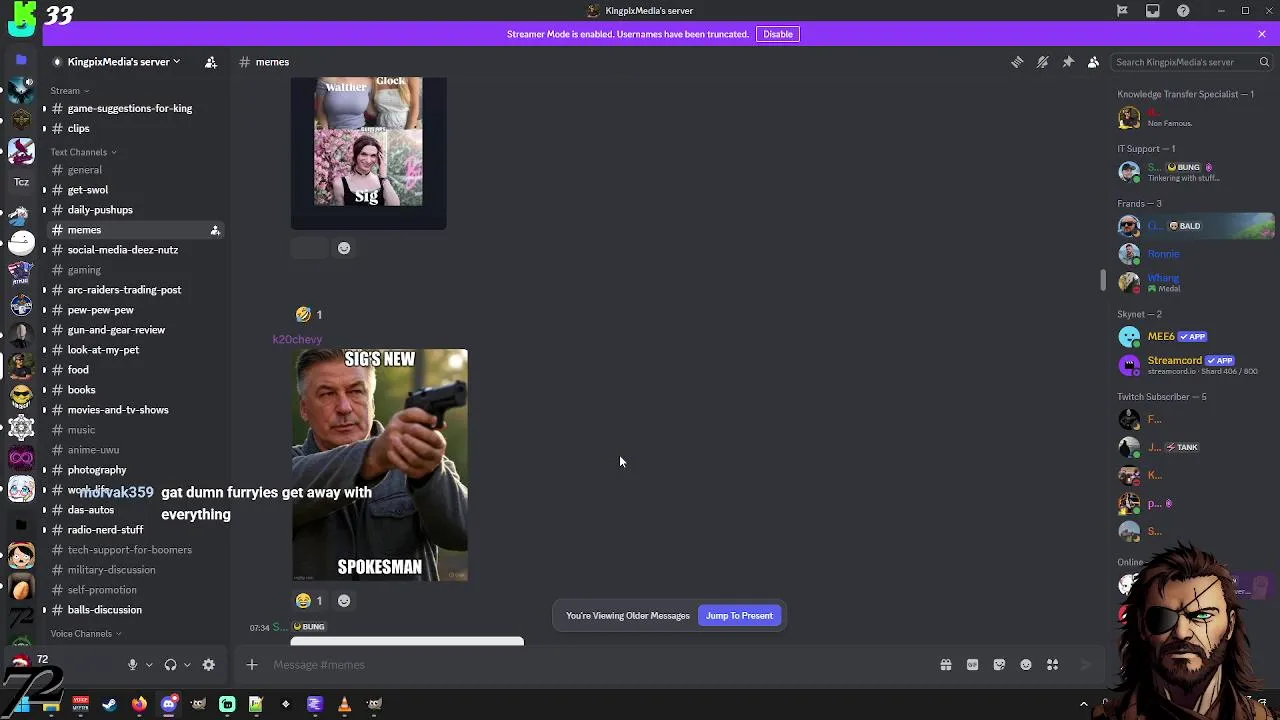
Task: Collapse the Voice Channels category
Action: (85, 634)
